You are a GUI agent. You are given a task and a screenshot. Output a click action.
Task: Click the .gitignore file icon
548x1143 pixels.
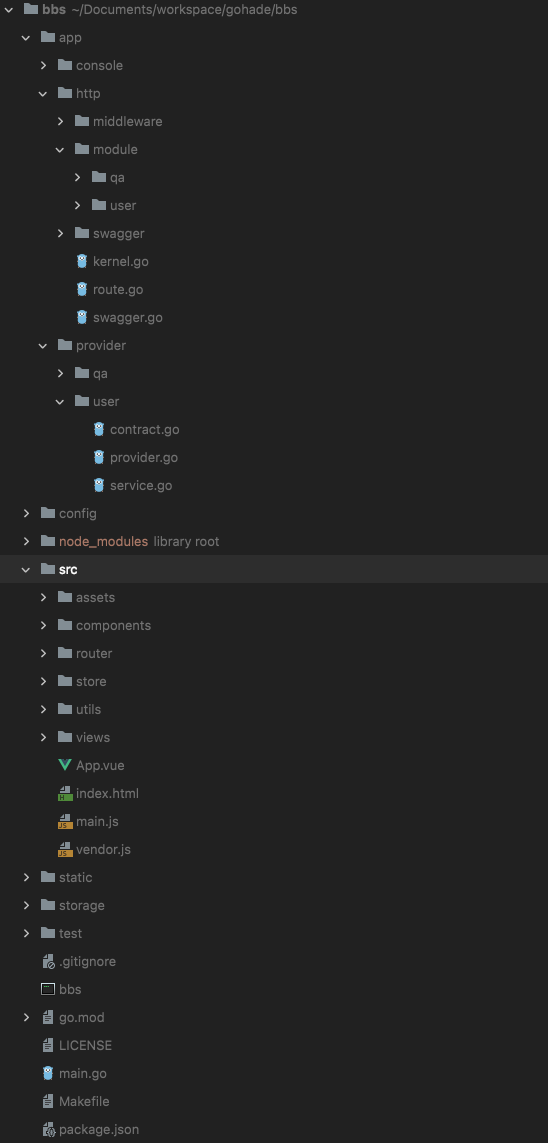[x=48, y=961]
